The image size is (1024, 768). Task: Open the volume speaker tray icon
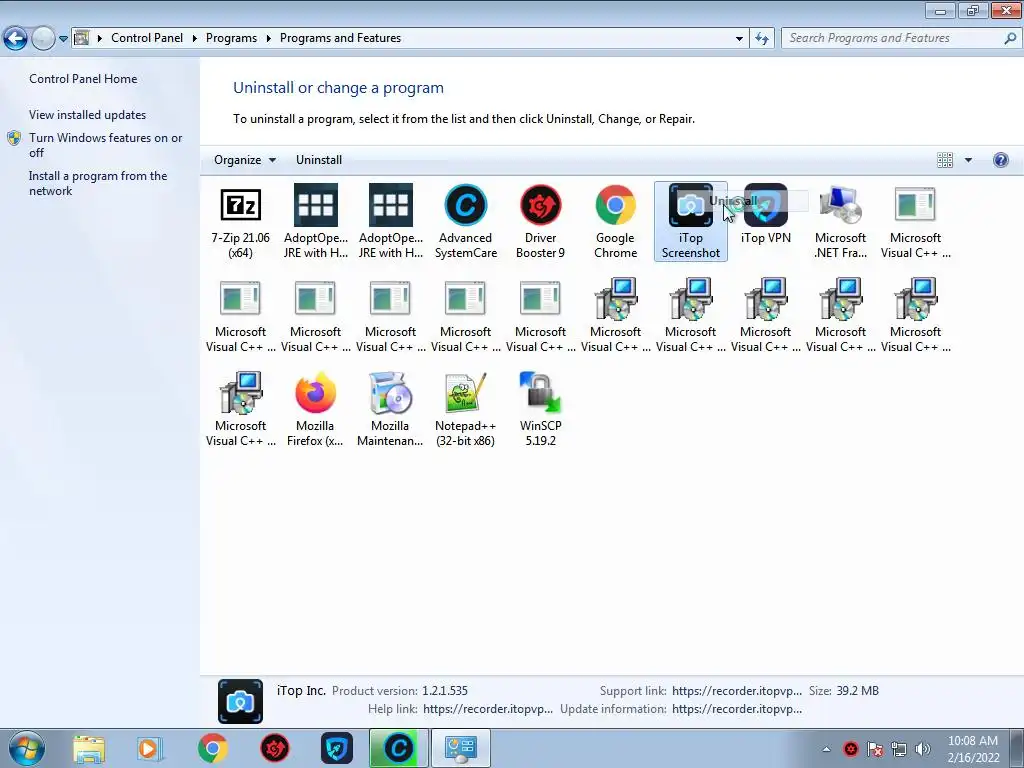[x=923, y=749]
